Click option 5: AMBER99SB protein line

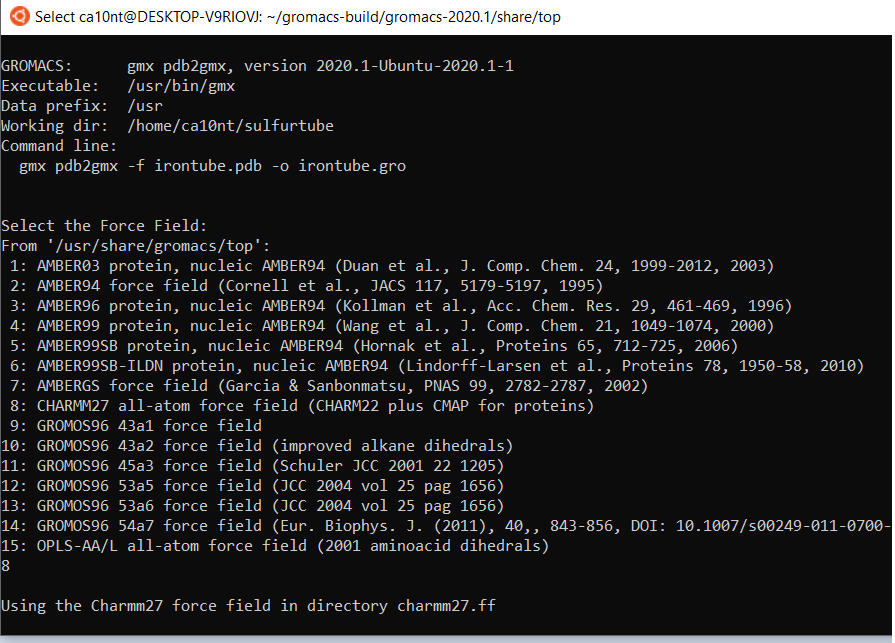click(x=374, y=346)
